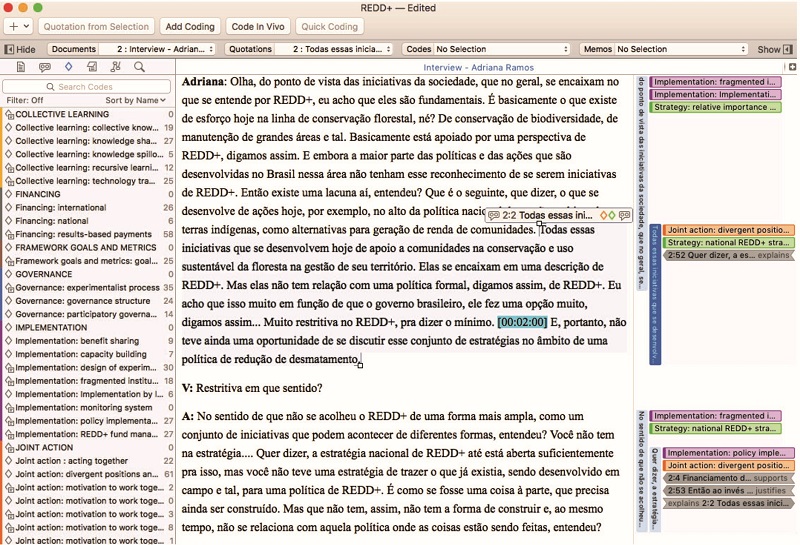Click the Code In Vivo button

click(x=256, y=26)
